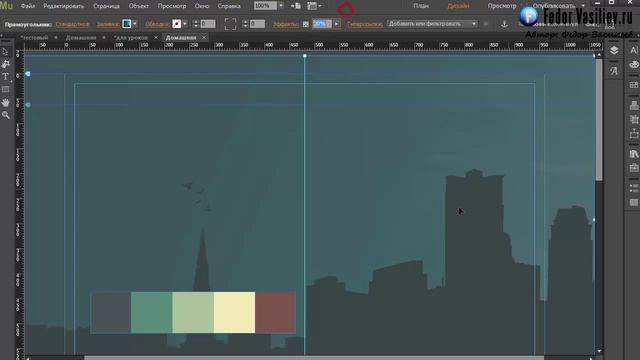
Task: Open the hyperlink 'Добавить или фильтровать' combo box
Action: coord(432,24)
